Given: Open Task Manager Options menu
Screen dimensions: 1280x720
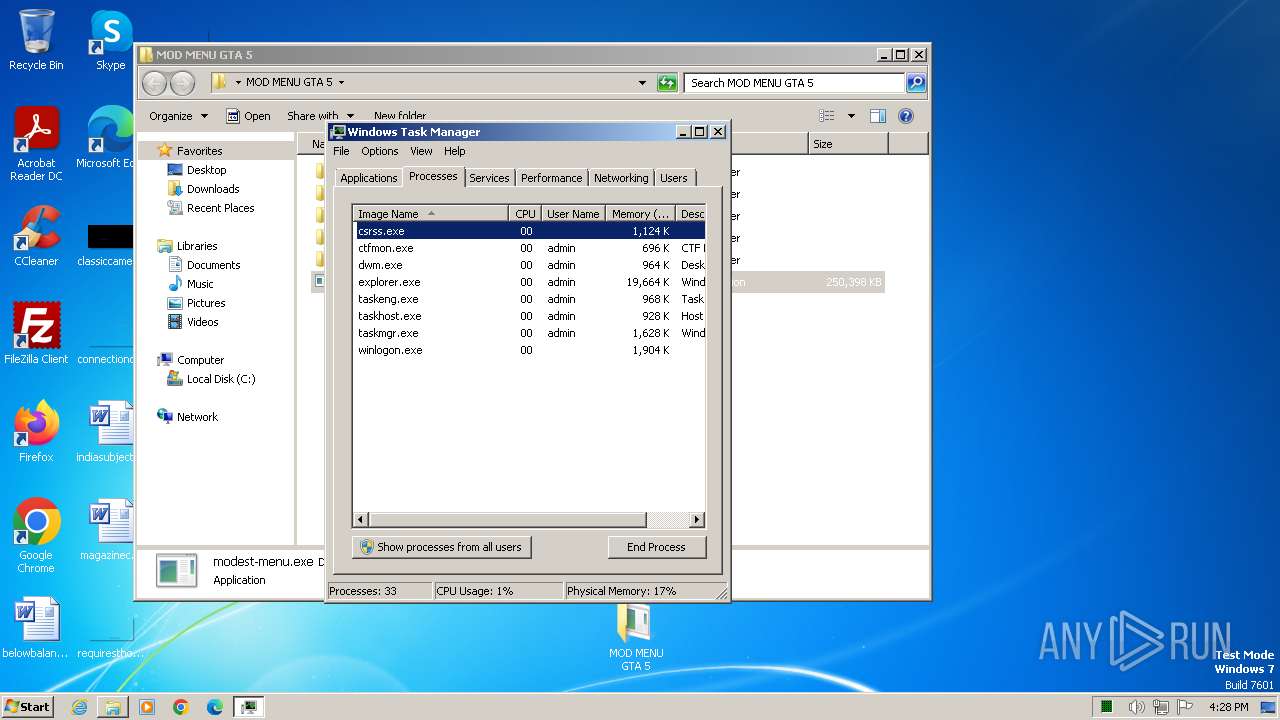Looking at the screenshot, I should coord(379,151).
